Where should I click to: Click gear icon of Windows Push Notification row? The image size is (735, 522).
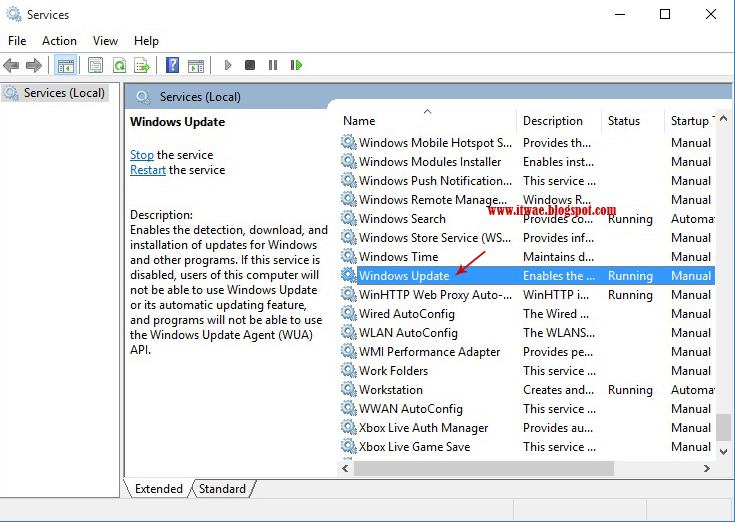[348, 180]
